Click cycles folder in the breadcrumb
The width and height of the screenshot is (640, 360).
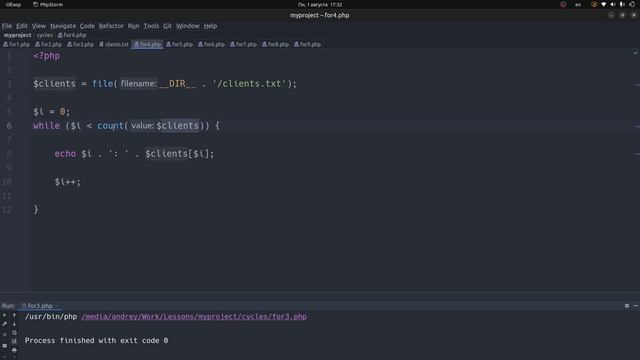pyautogui.click(x=45, y=35)
